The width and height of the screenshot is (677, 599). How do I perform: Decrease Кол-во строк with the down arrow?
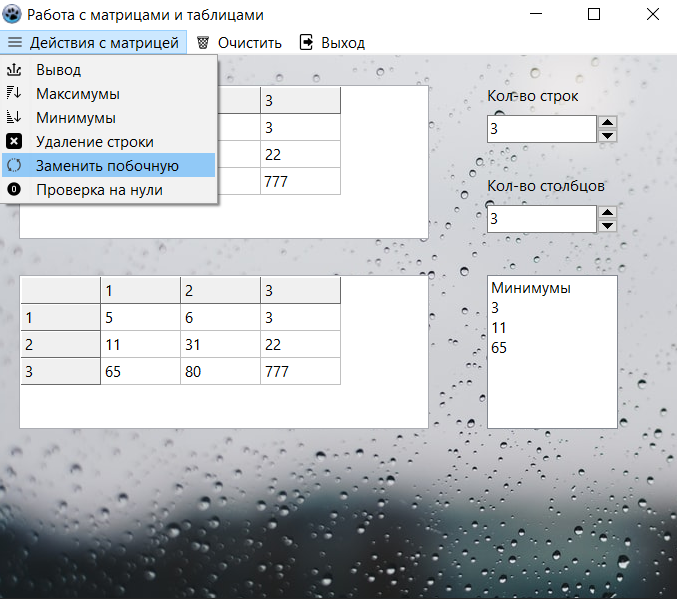tap(607, 136)
